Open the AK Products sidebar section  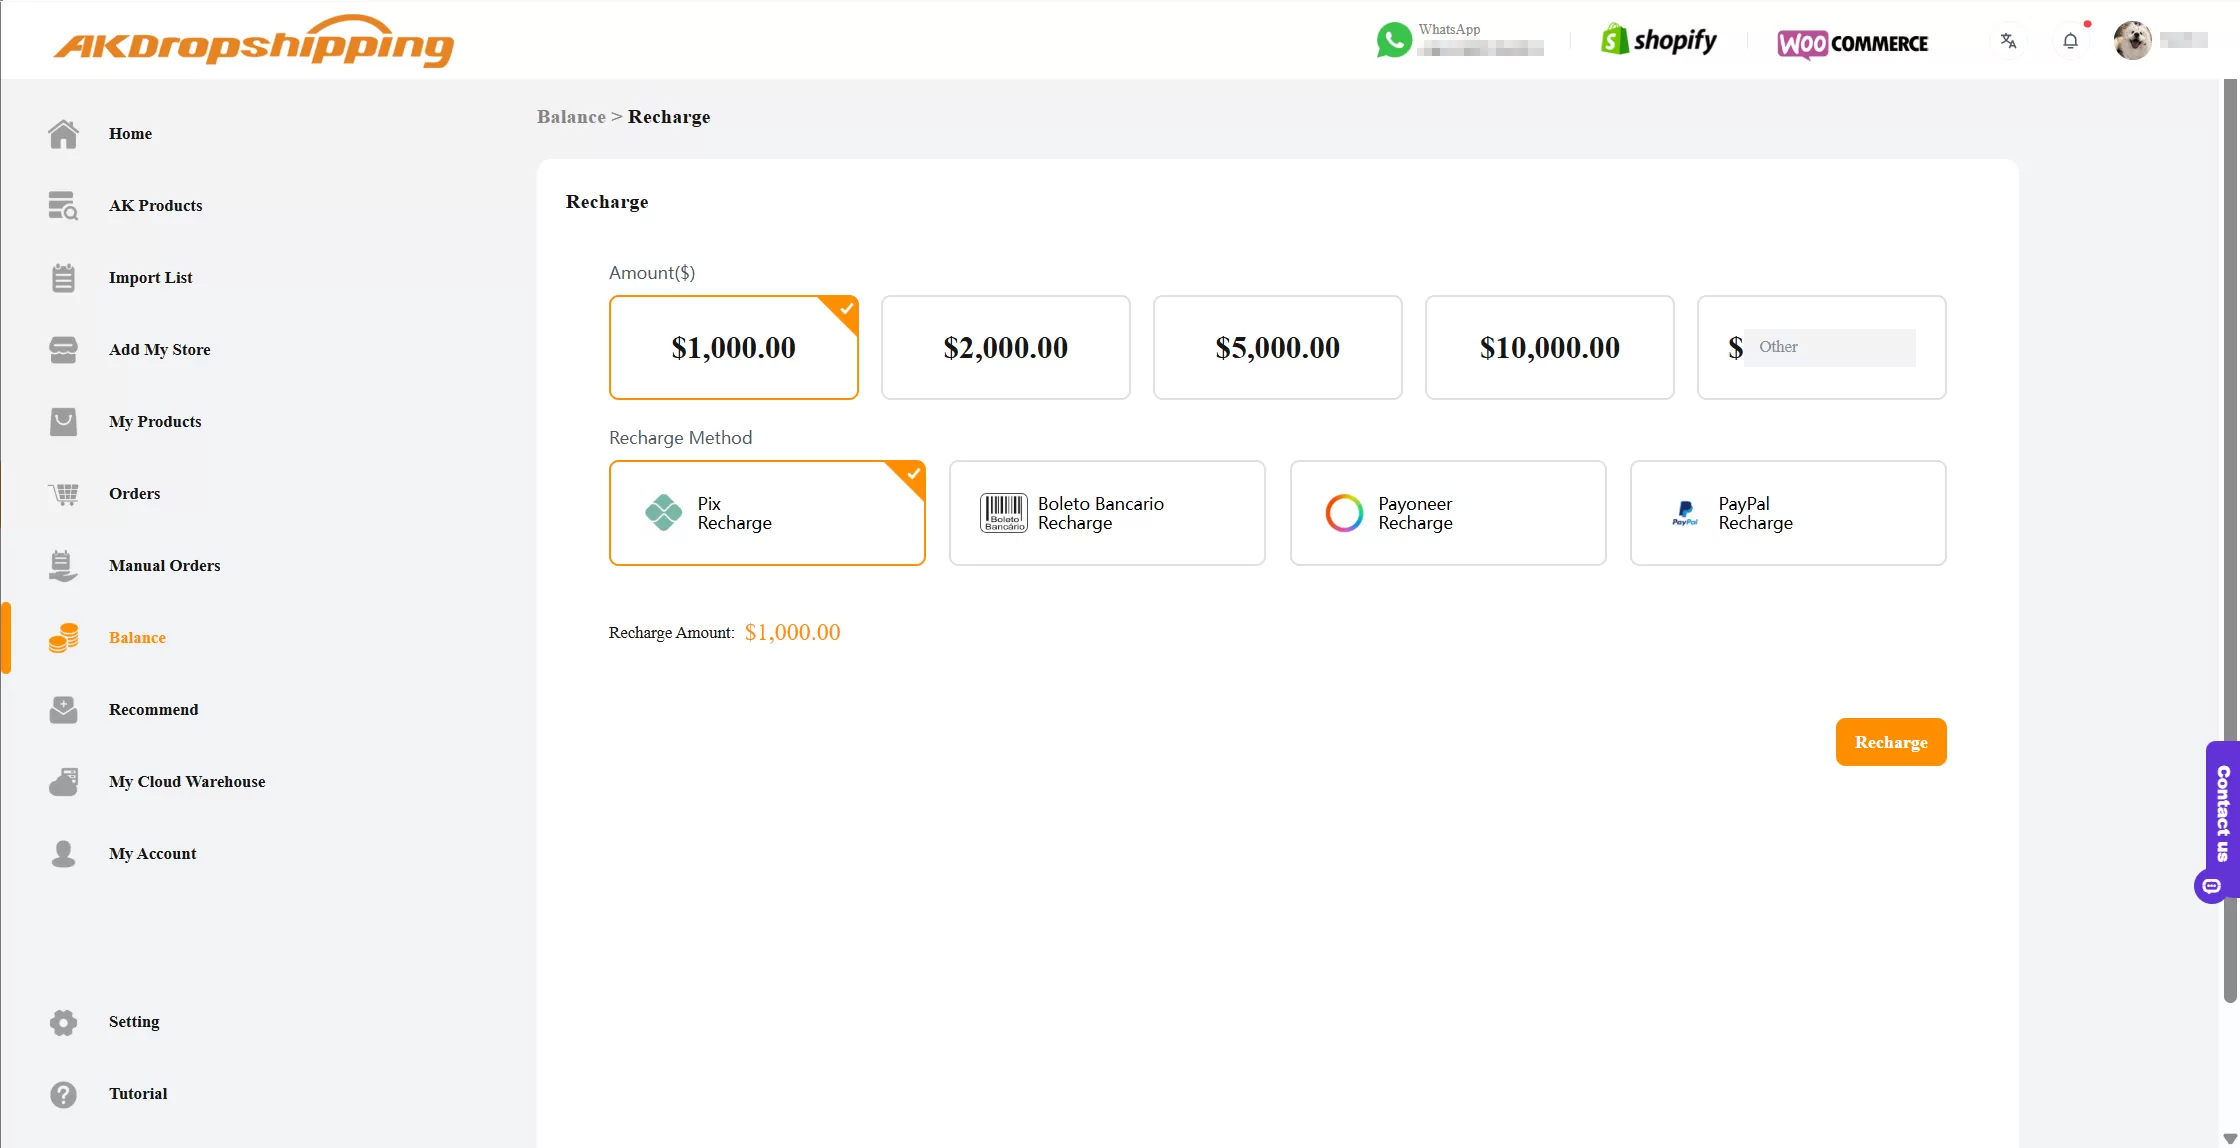point(156,205)
